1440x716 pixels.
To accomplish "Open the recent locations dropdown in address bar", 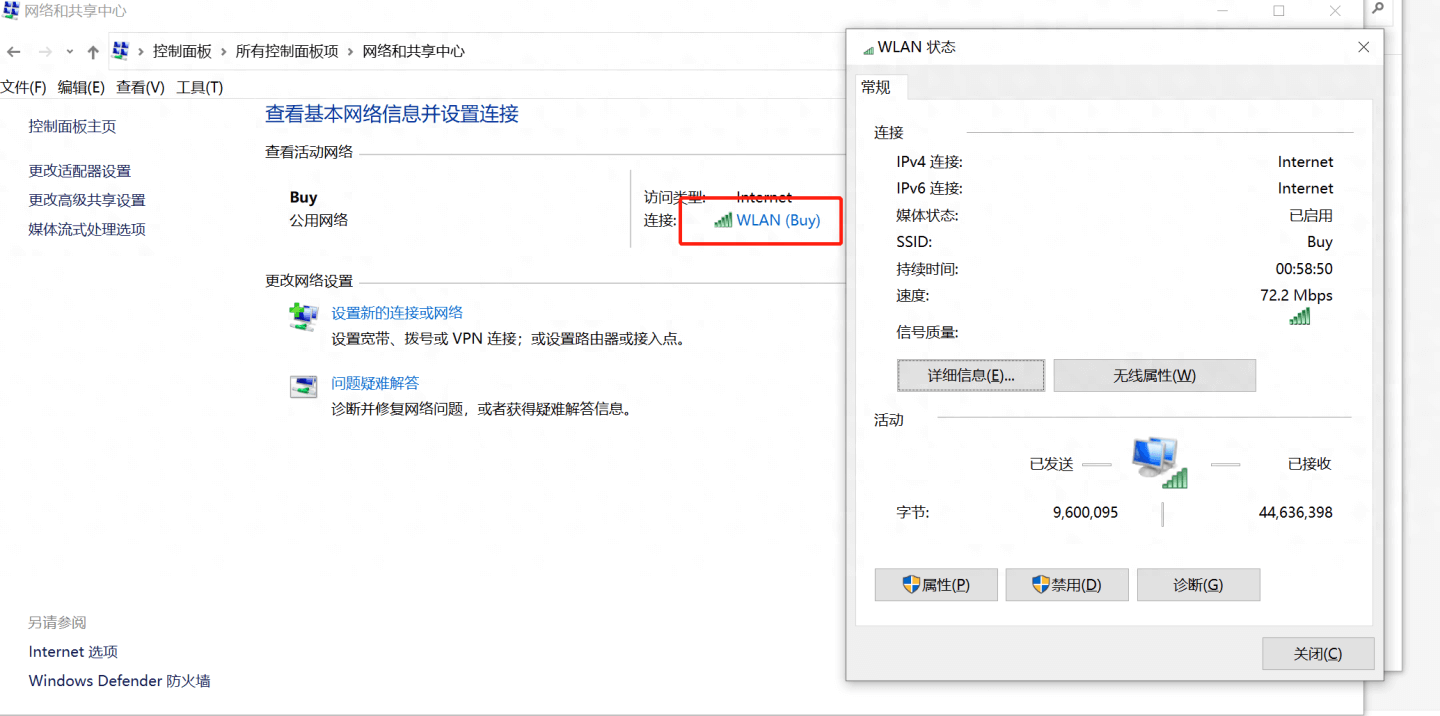I will [x=68, y=51].
